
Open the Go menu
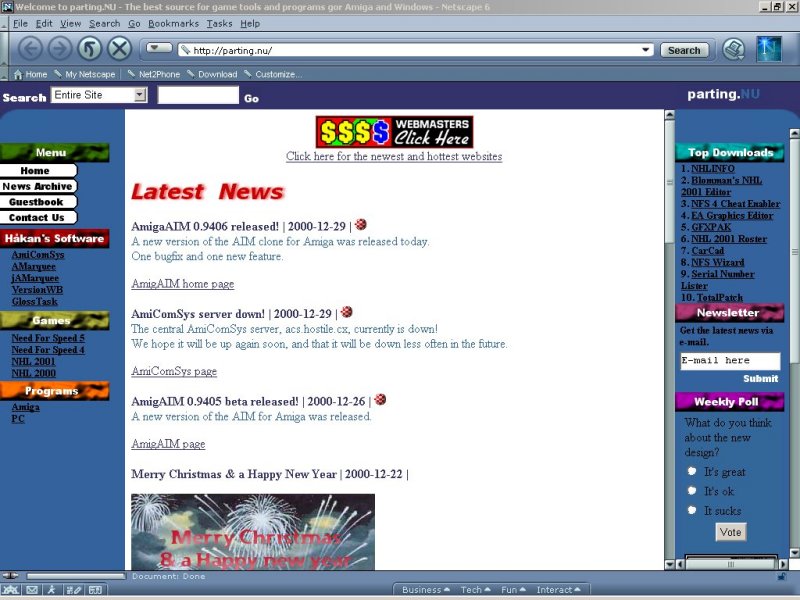tap(134, 23)
